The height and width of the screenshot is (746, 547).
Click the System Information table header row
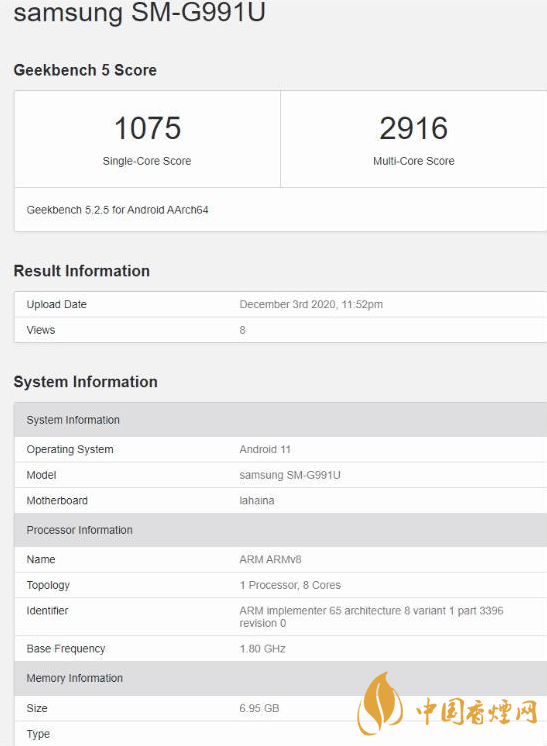[281, 420]
